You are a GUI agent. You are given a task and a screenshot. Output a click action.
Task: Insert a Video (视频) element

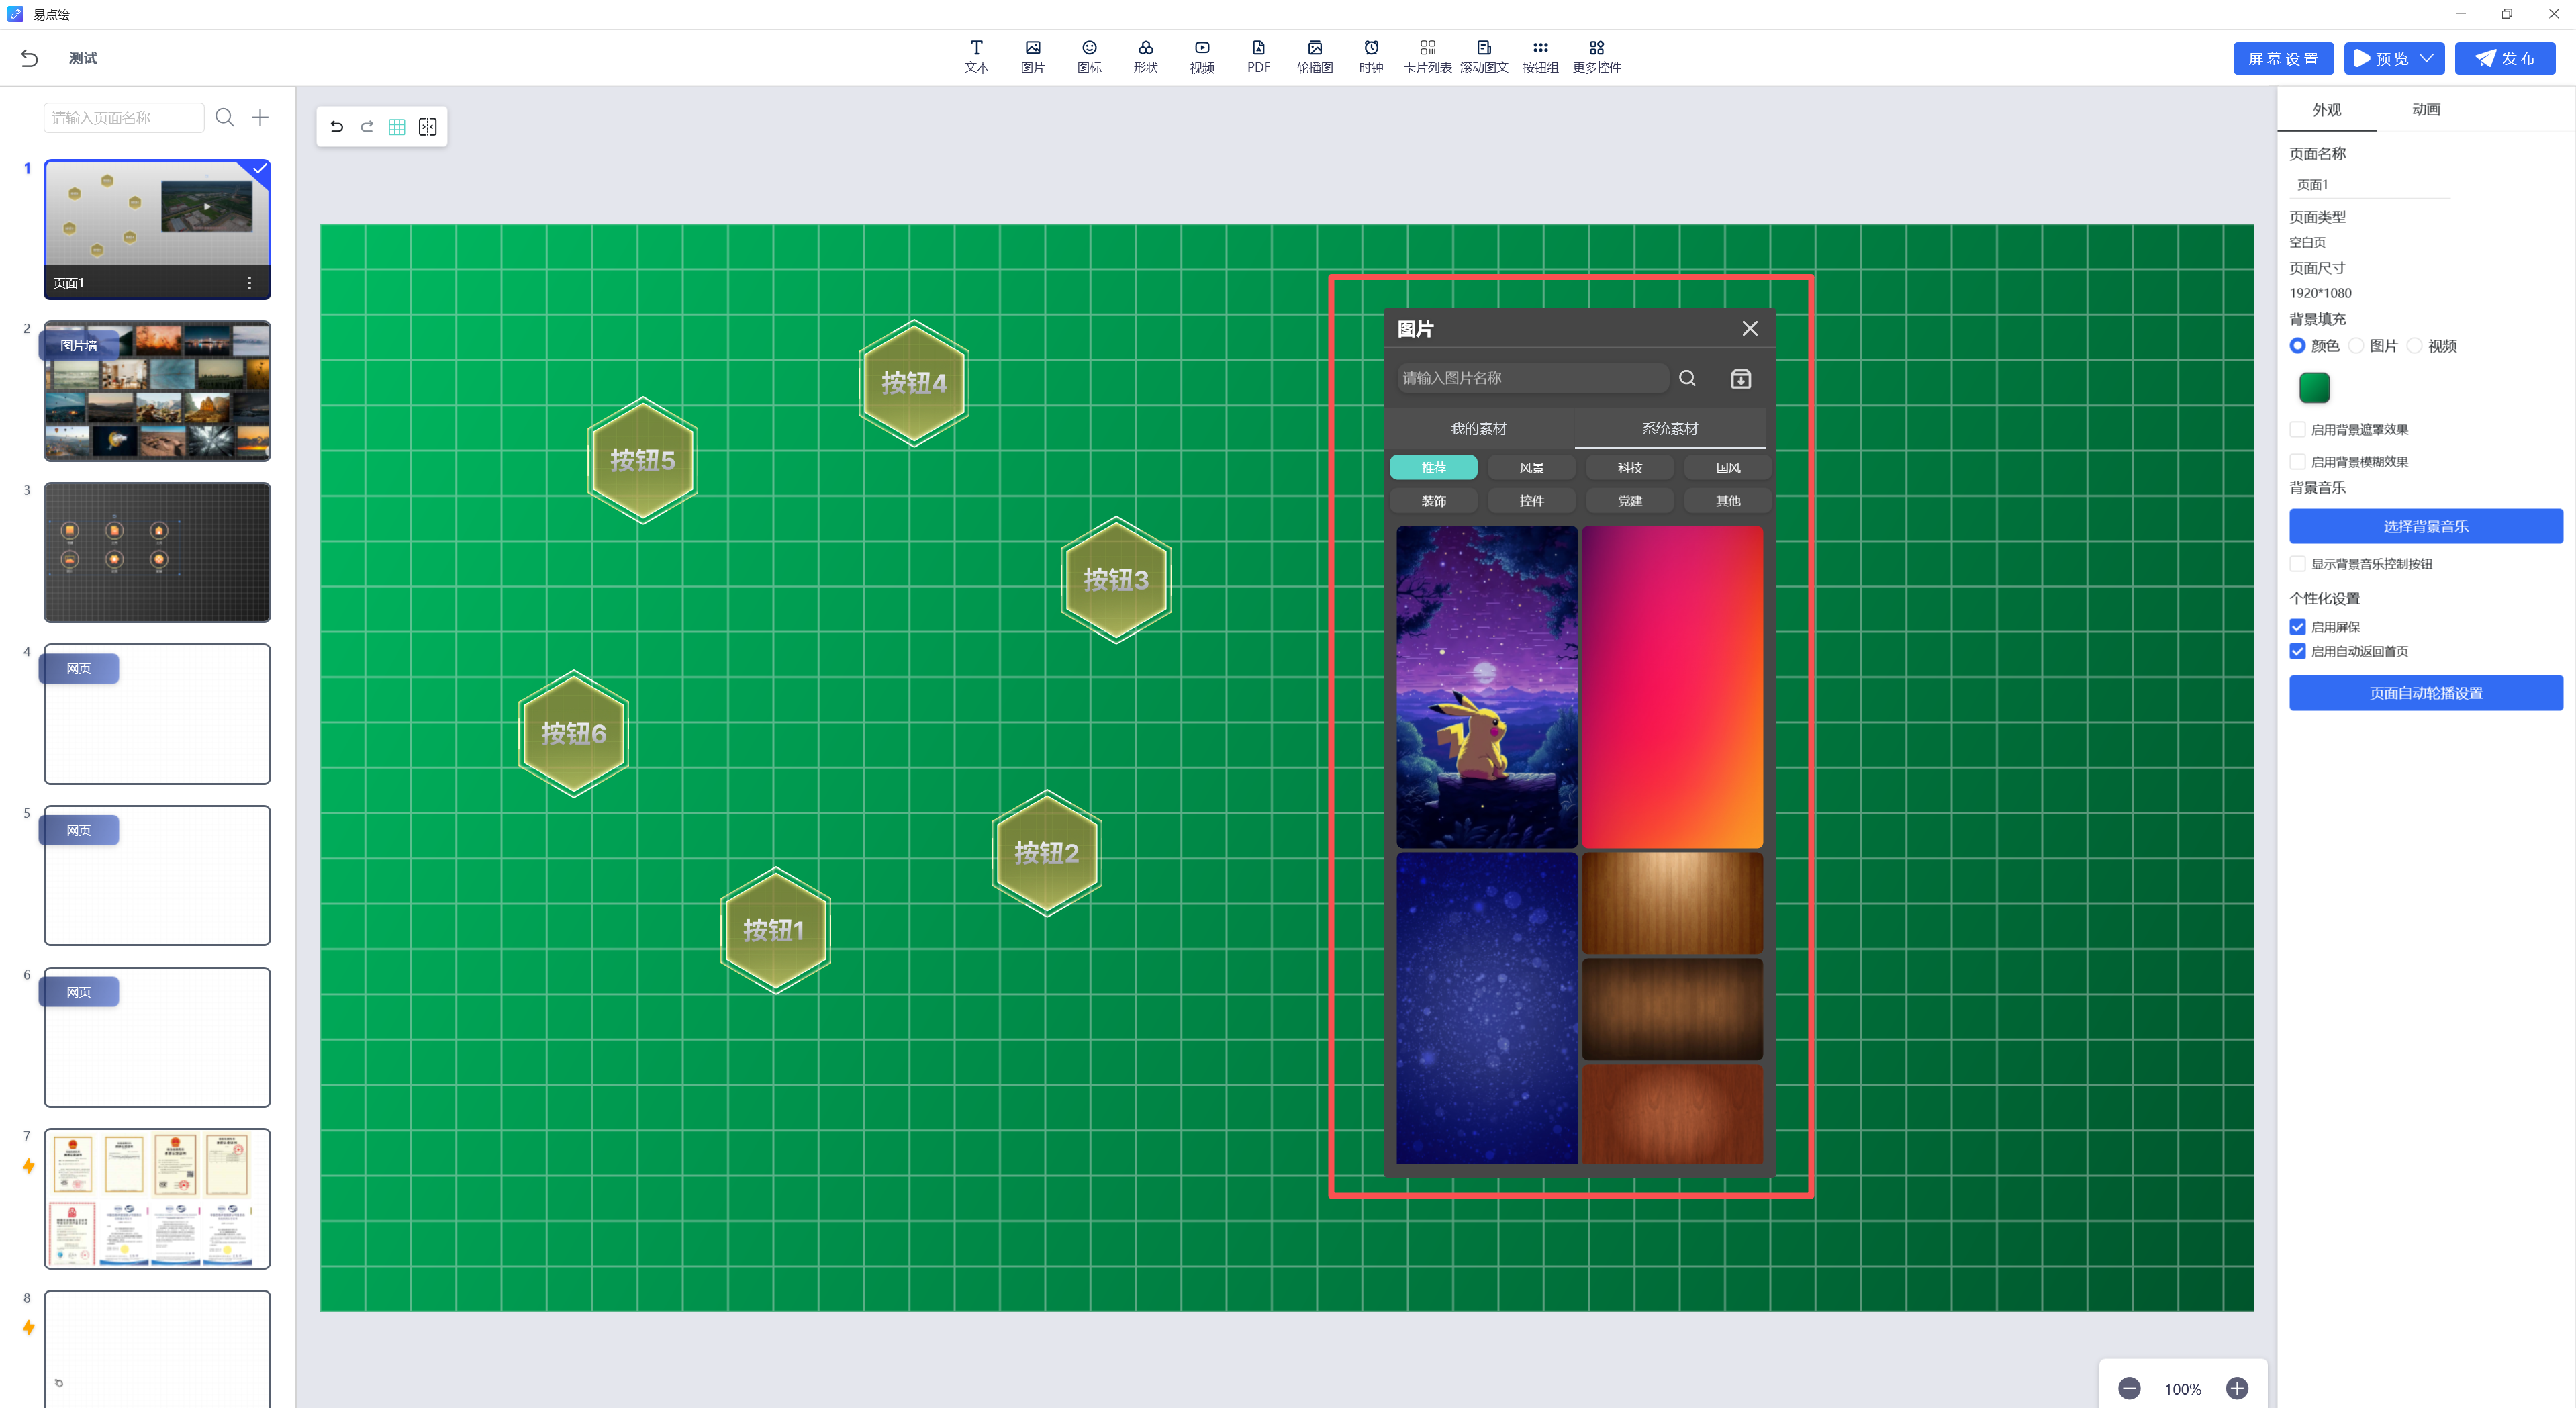click(1202, 57)
